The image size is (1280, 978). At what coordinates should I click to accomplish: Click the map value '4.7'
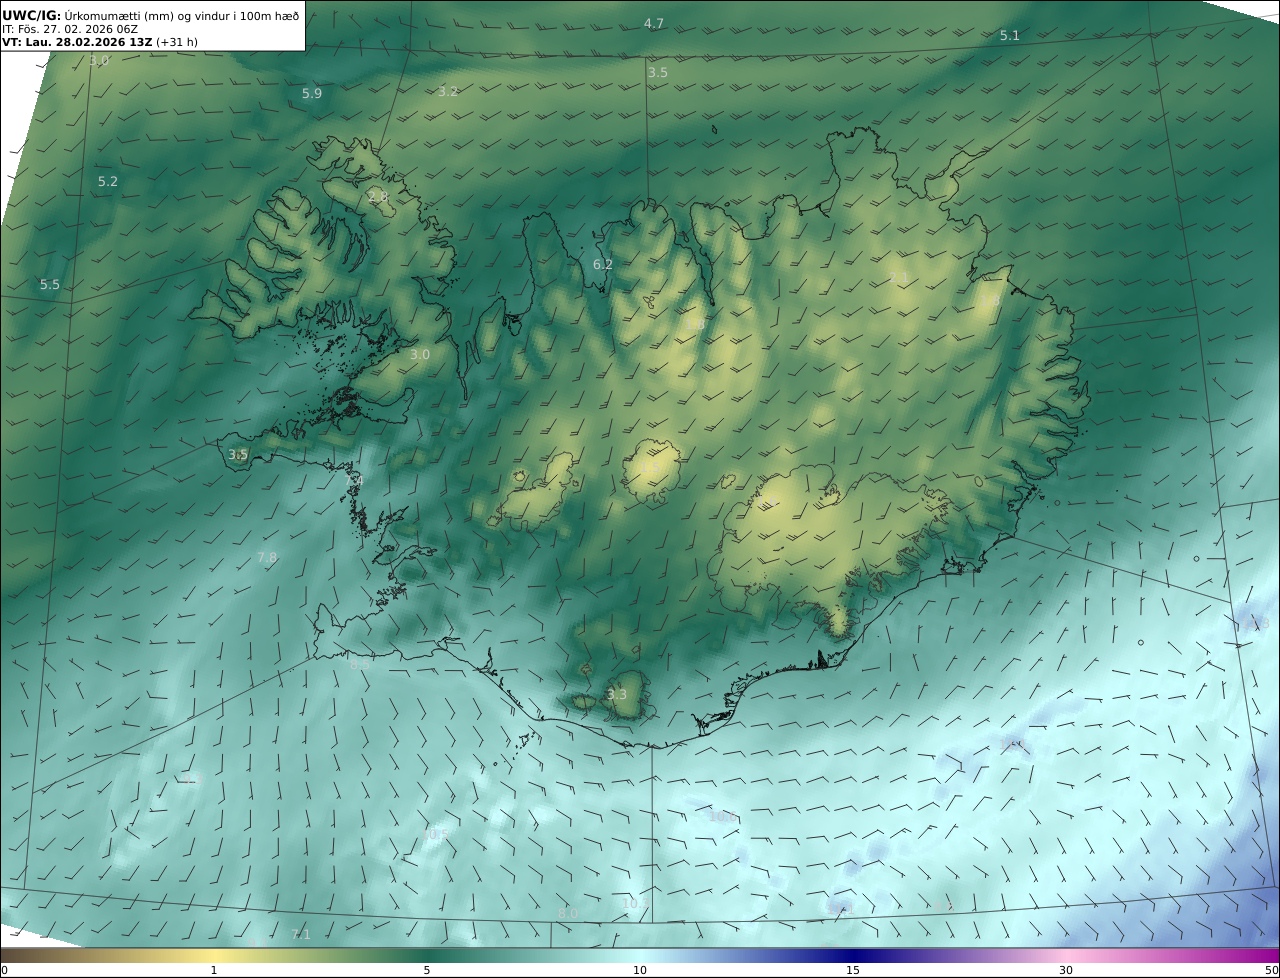(x=654, y=23)
